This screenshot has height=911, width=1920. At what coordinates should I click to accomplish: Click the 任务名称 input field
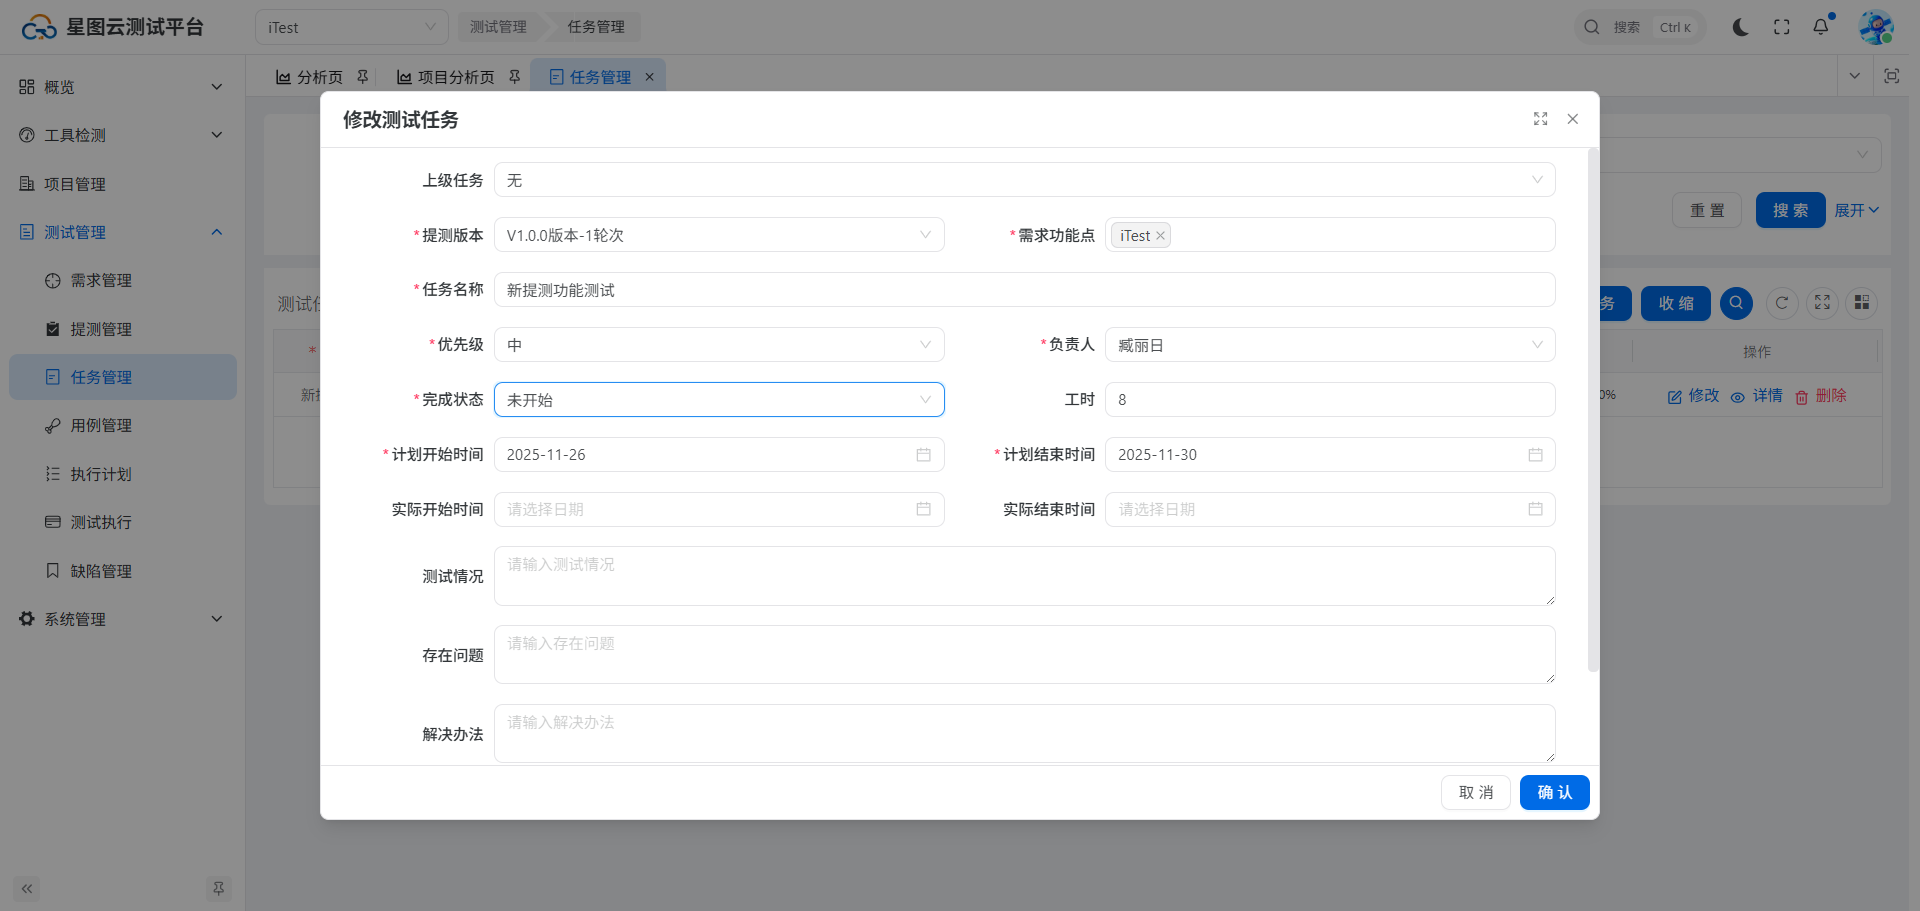point(1024,290)
